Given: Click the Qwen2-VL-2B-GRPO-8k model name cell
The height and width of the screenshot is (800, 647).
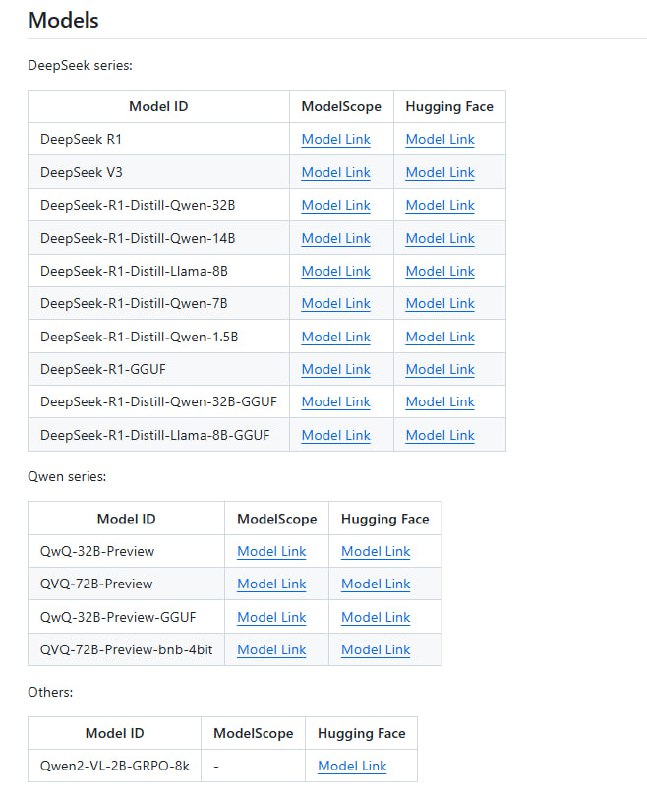Looking at the screenshot, I should [x=114, y=766].
